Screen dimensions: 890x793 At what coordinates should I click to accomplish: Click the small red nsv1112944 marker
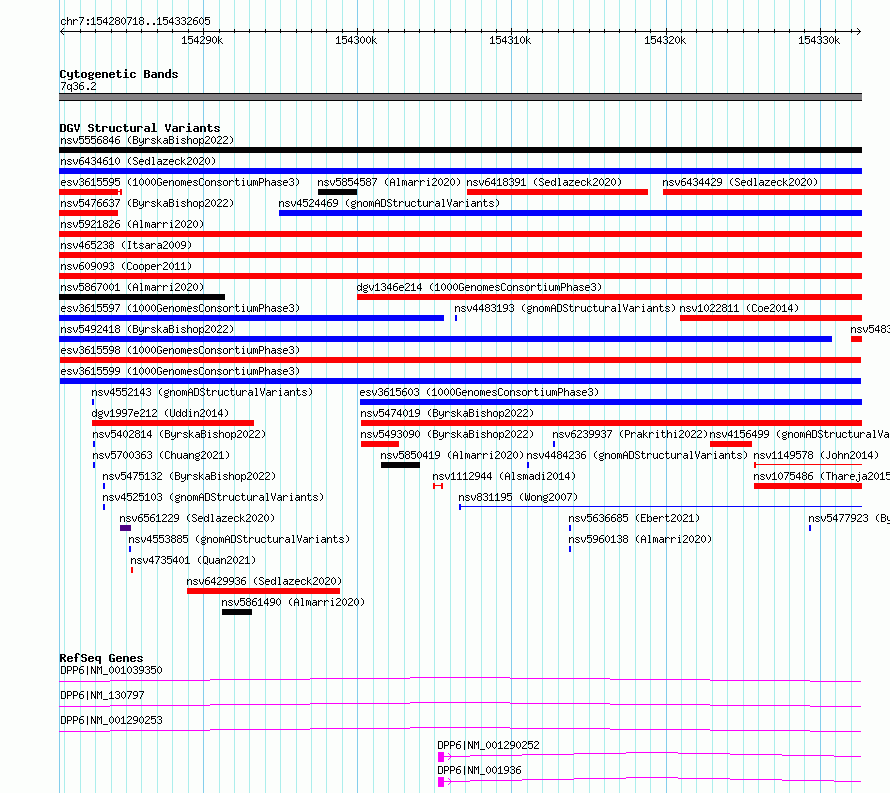438,486
